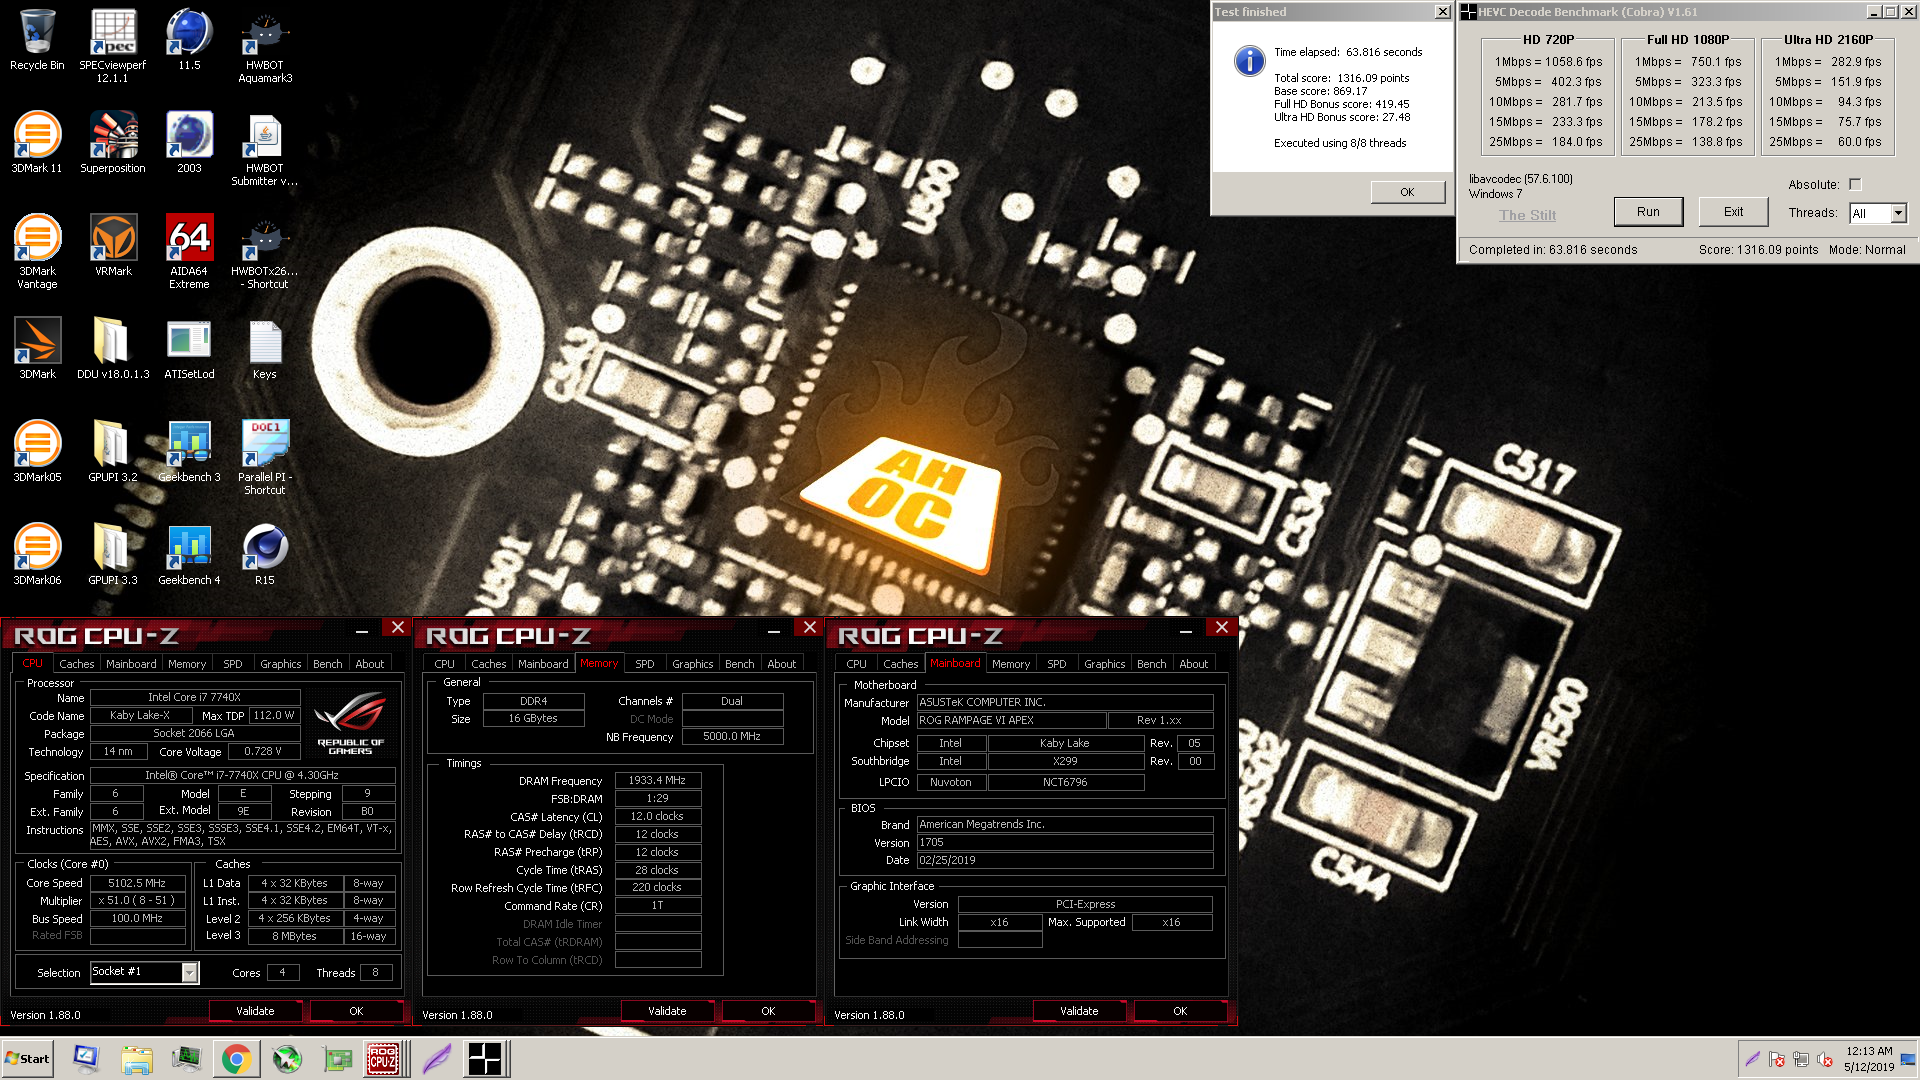The height and width of the screenshot is (1080, 1920).
Task: Click the system clock in the tray
Action: (x=1869, y=1059)
